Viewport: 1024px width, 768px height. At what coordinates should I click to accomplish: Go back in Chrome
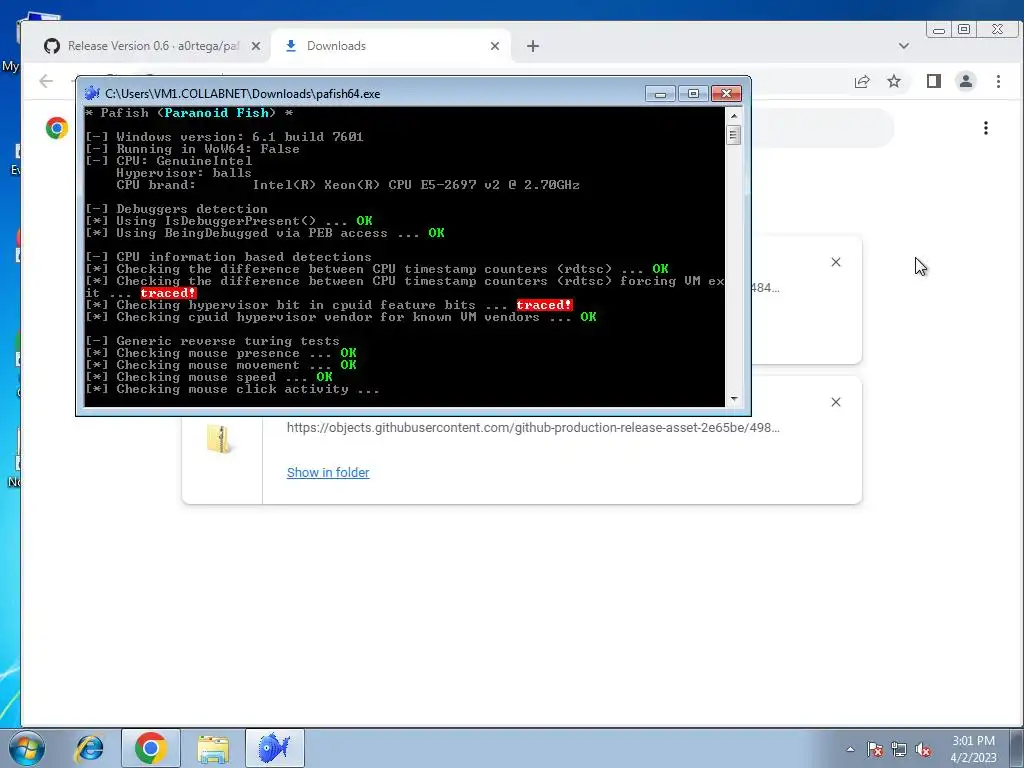(x=46, y=81)
